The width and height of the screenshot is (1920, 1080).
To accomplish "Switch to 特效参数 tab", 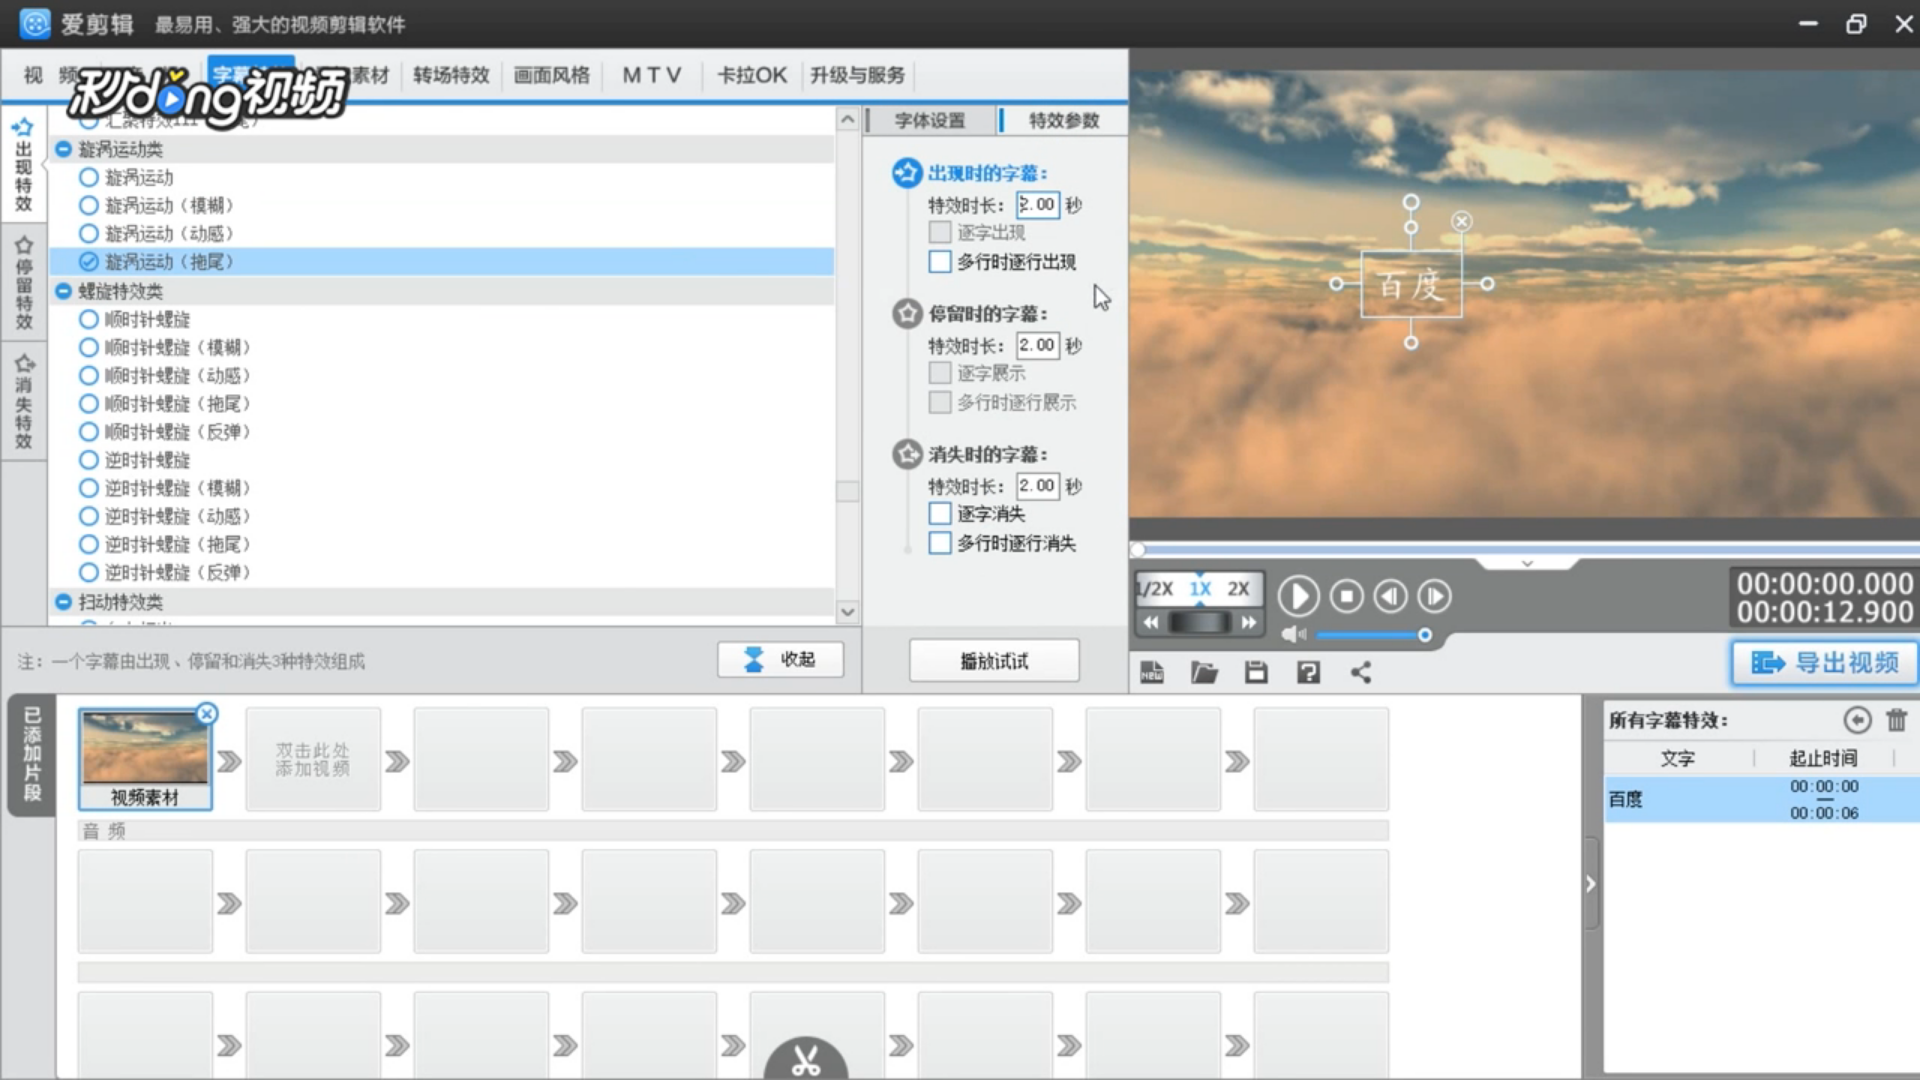I will click(x=1064, y=120).
